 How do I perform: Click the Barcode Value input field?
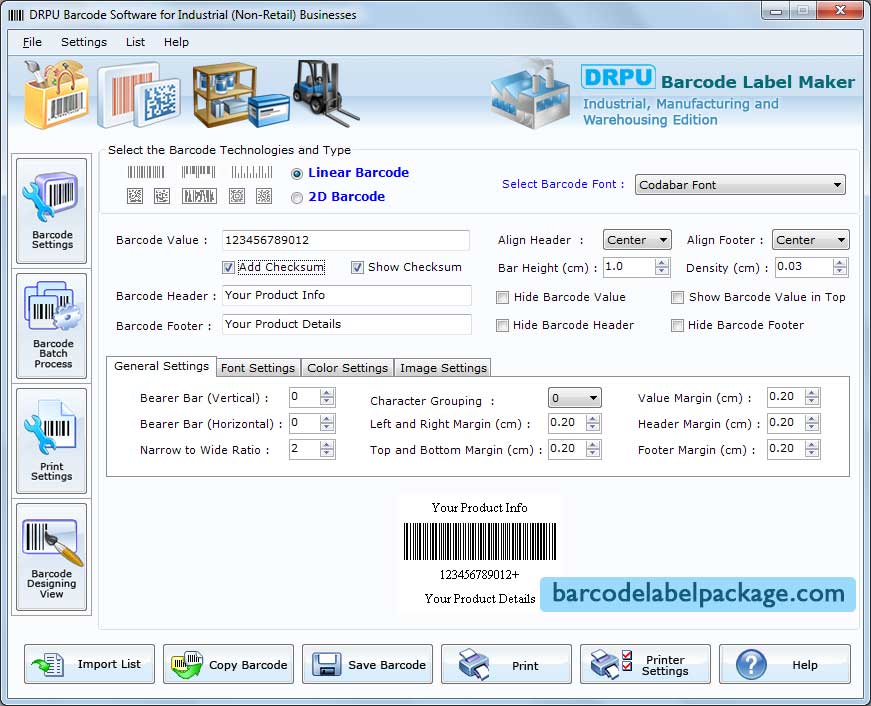[346, 241]
